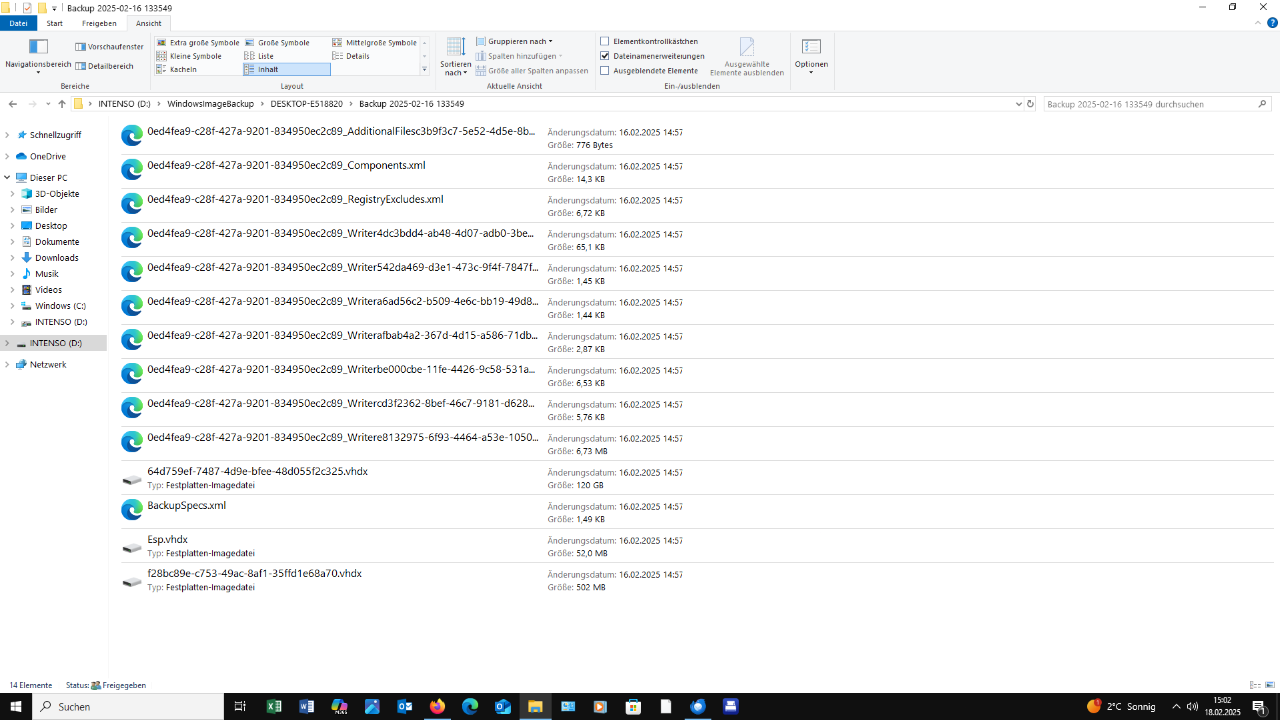
Task: Expand Schnellzugriff in navigation tree
Action: [7, 135]
